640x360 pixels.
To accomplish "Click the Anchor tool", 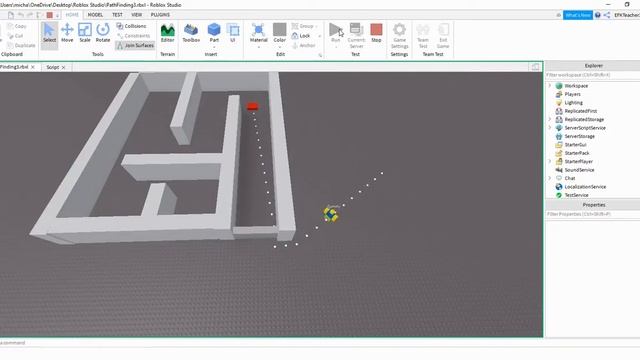I will 304,45.
